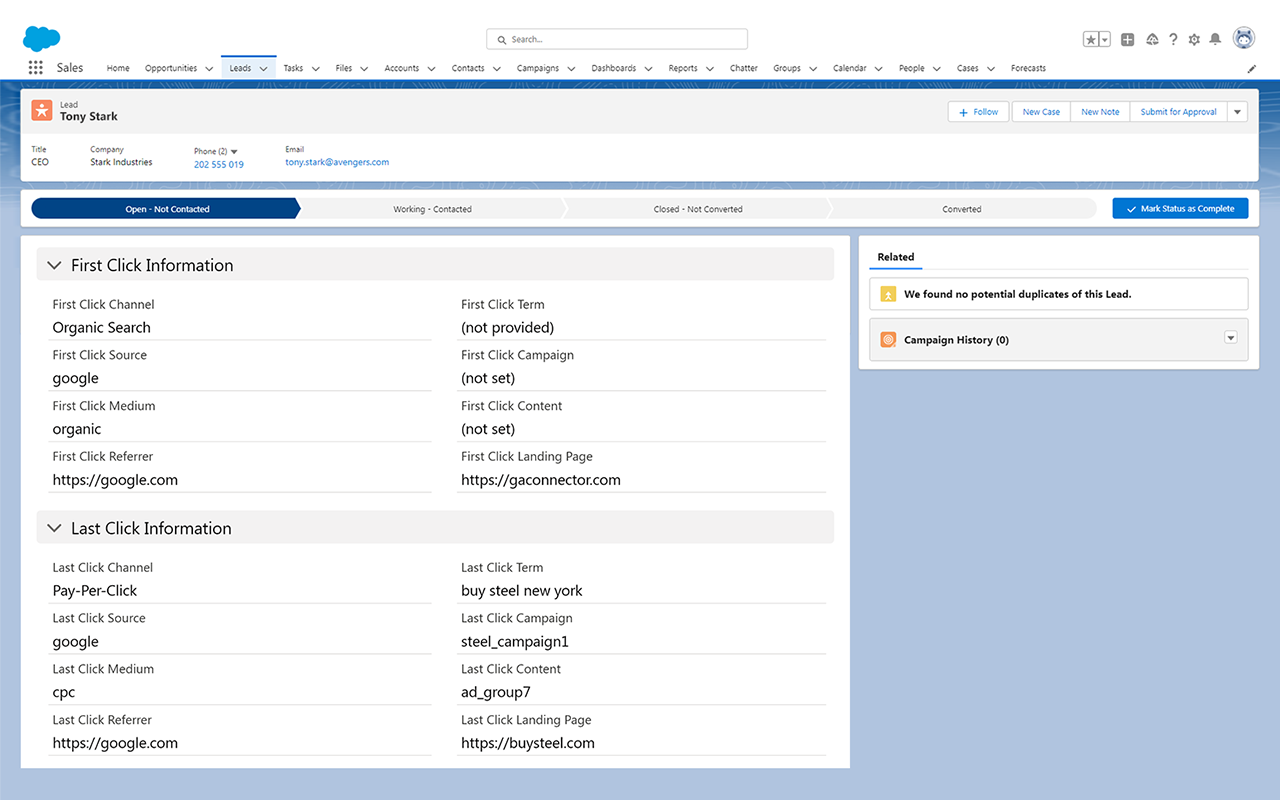The width and height of the screenshot is (1280, 800).
Task: Open the Setup gear icon
Action: coord(1194,39)
